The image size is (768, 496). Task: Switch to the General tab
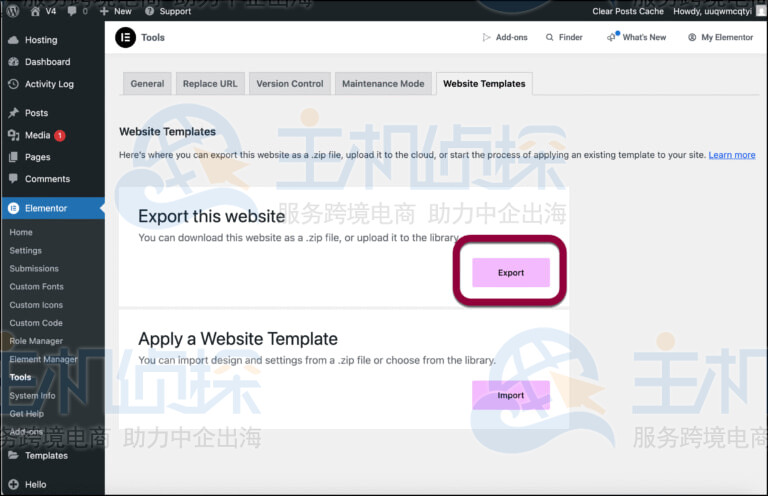coord(147,84)
